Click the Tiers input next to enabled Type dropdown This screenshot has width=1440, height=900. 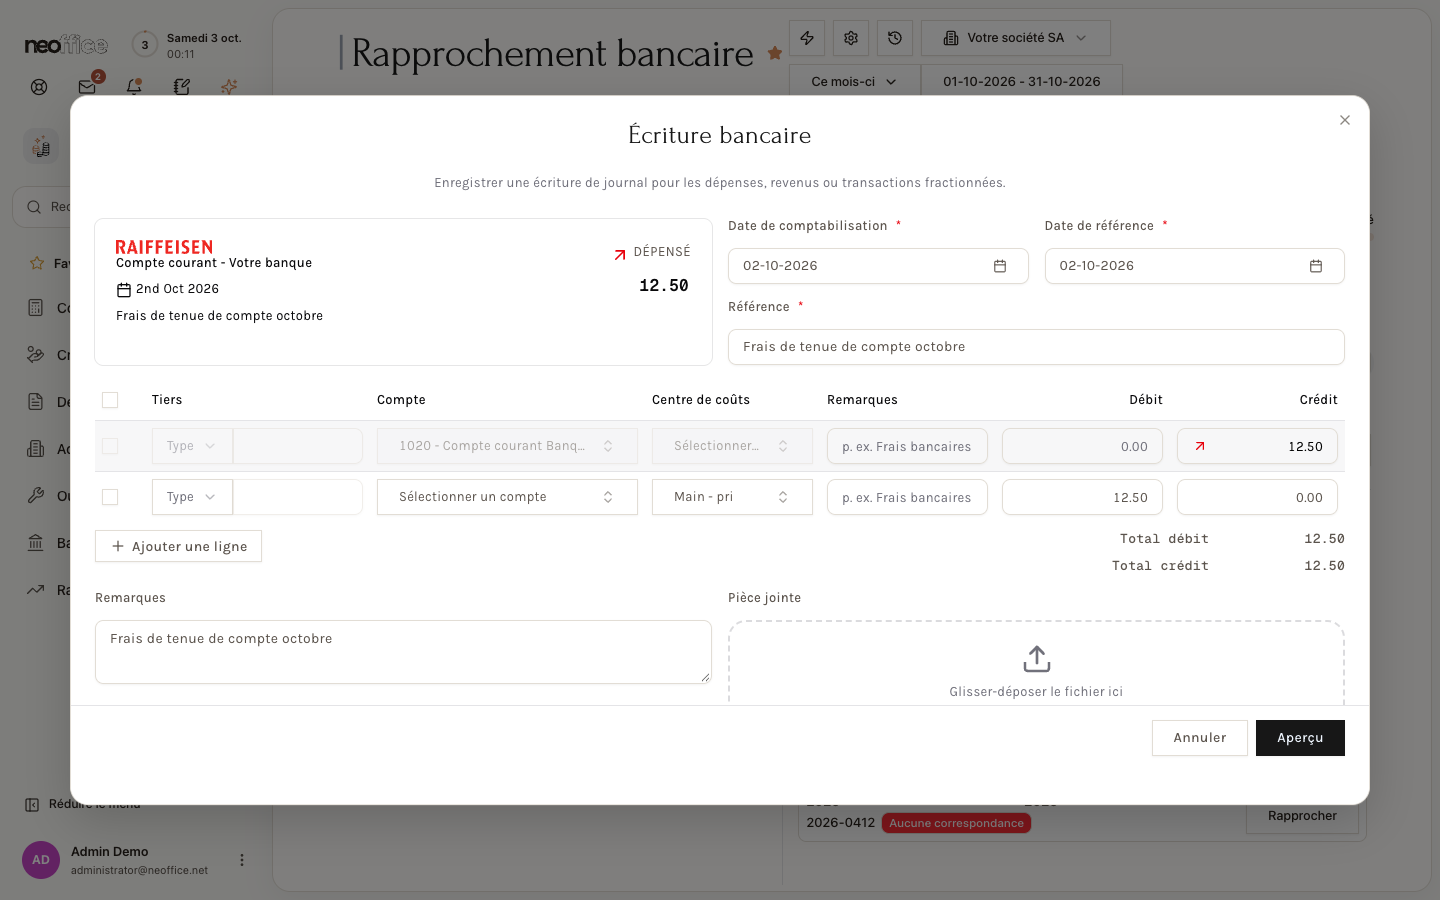(298, 497)
